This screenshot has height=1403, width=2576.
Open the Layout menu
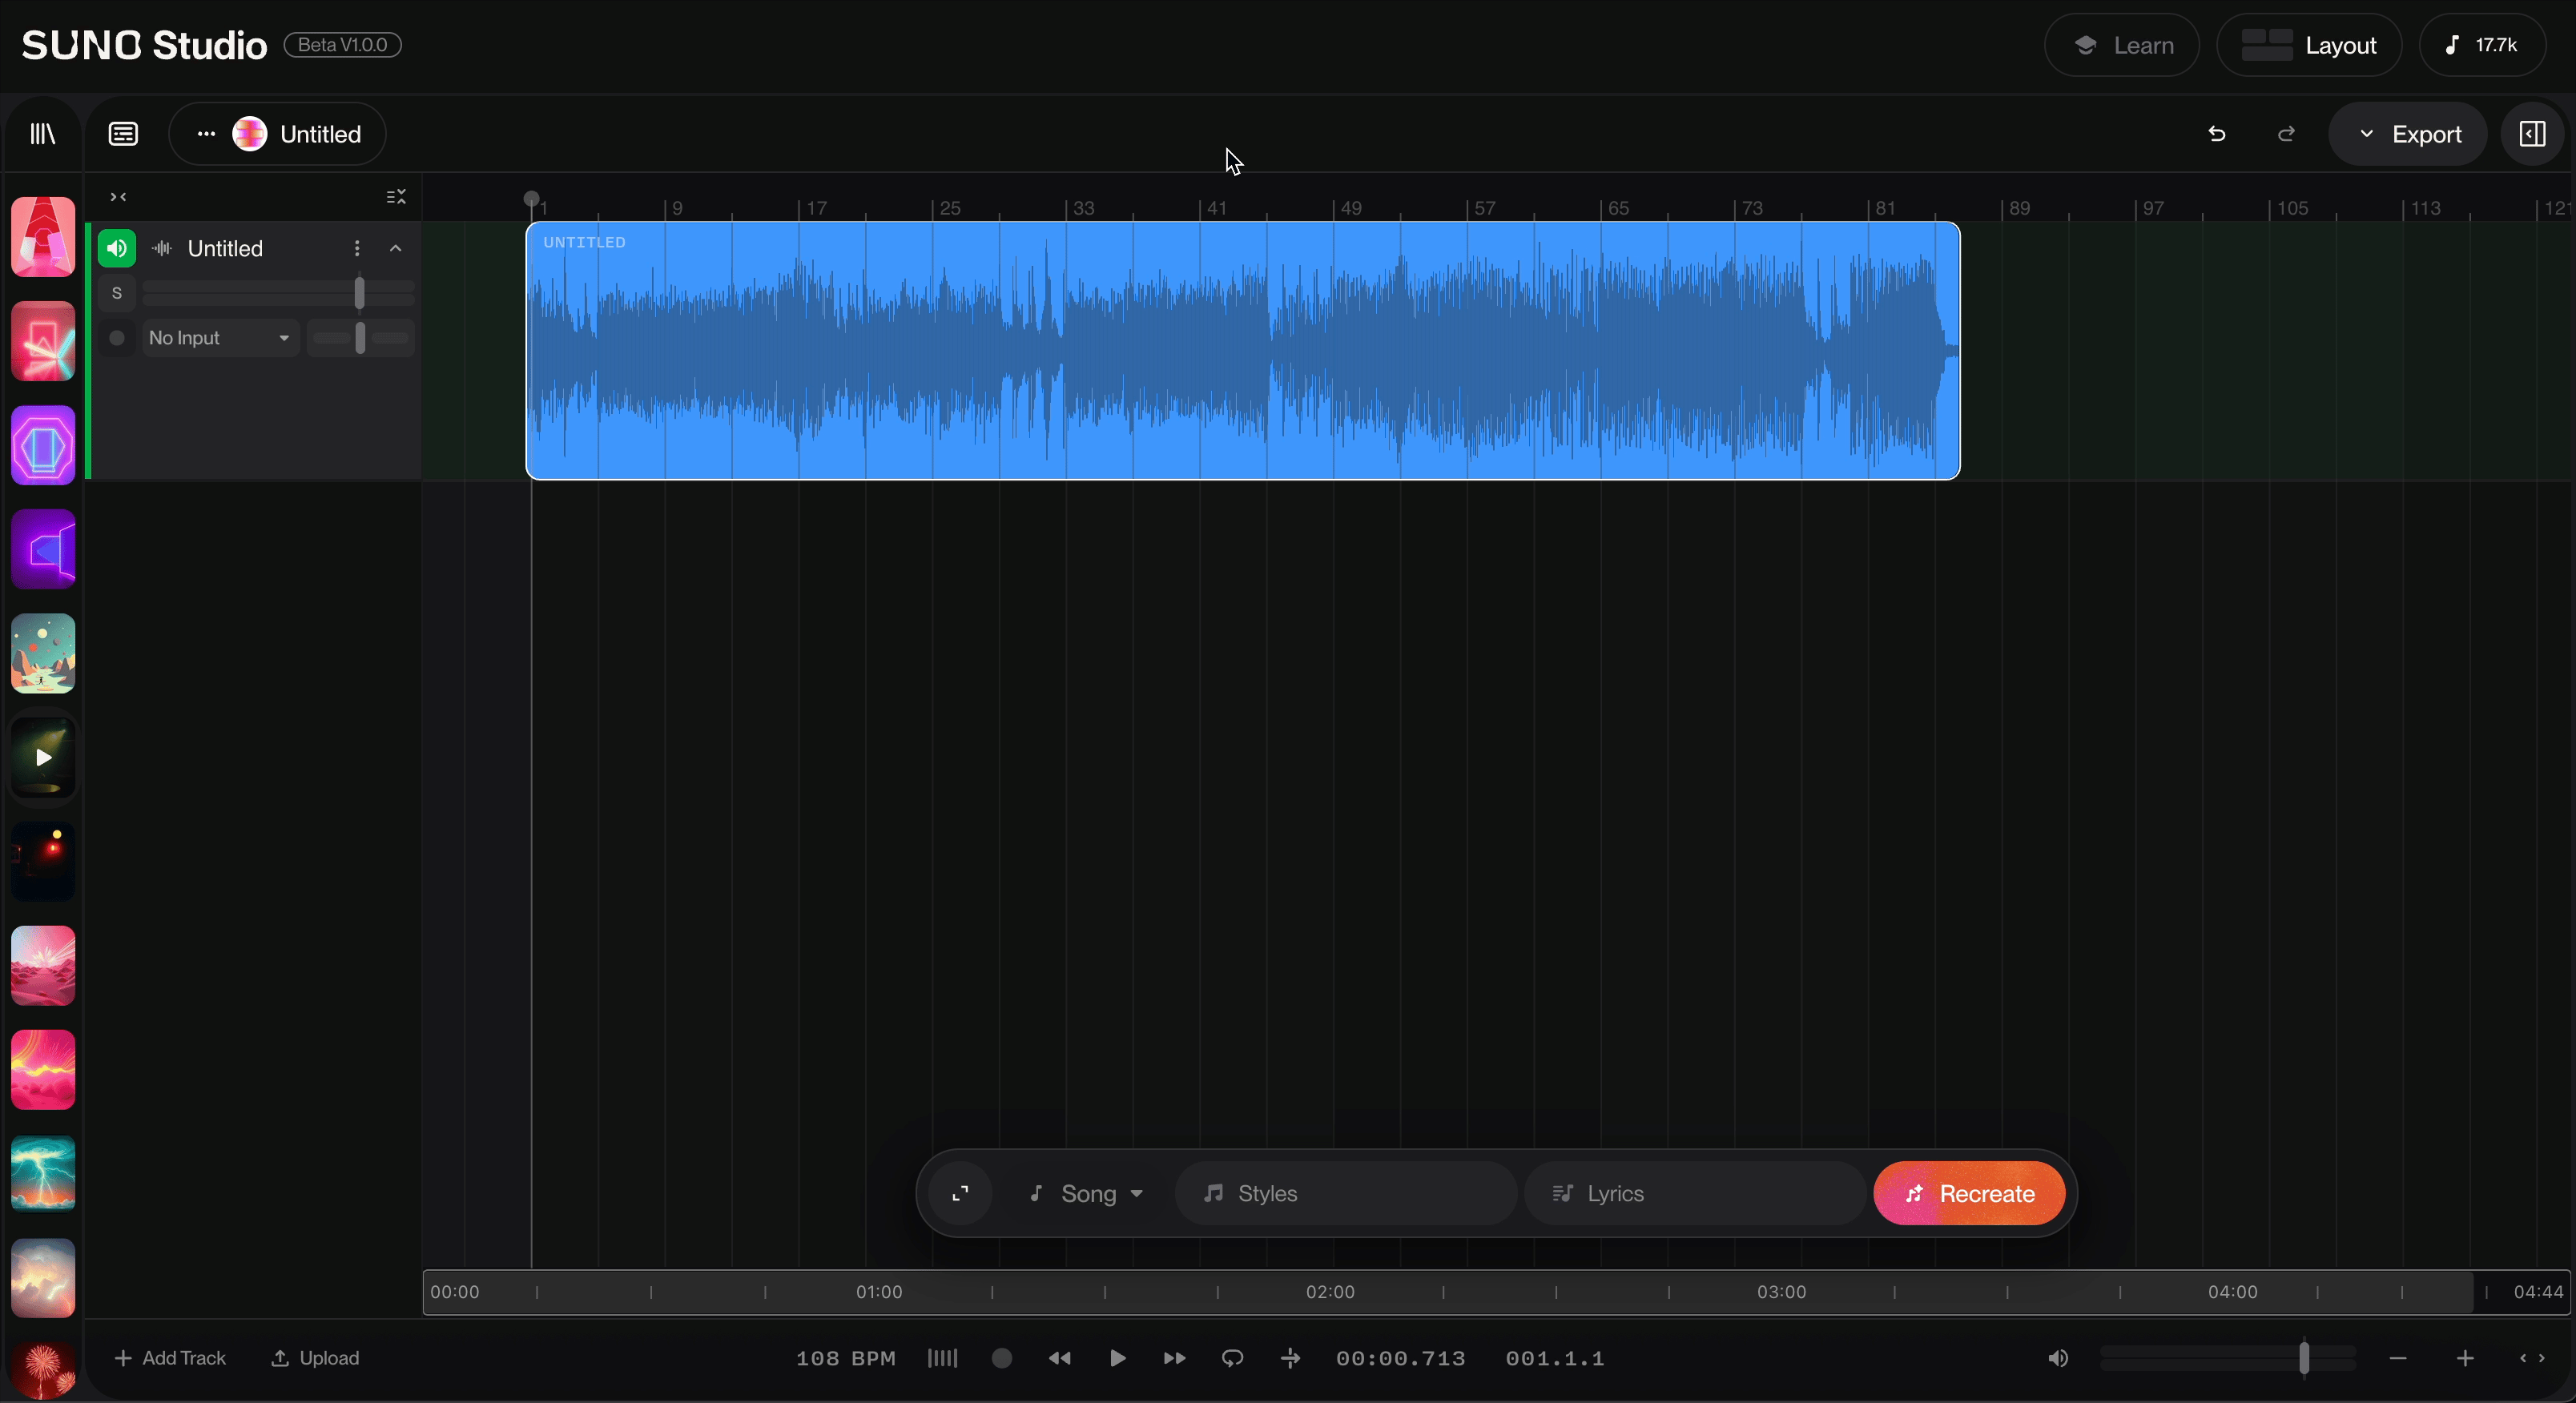[x=2309, y=45]
